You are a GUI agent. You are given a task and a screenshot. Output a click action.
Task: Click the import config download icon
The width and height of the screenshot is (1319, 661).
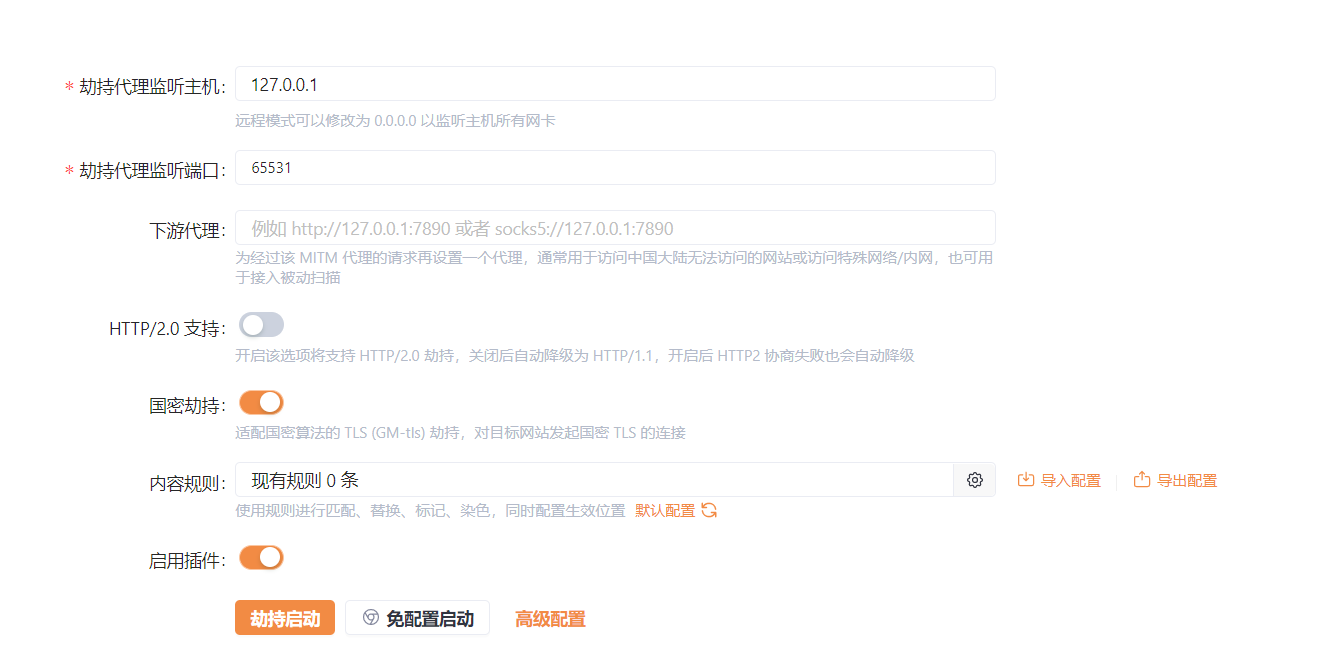(1025, 480)
